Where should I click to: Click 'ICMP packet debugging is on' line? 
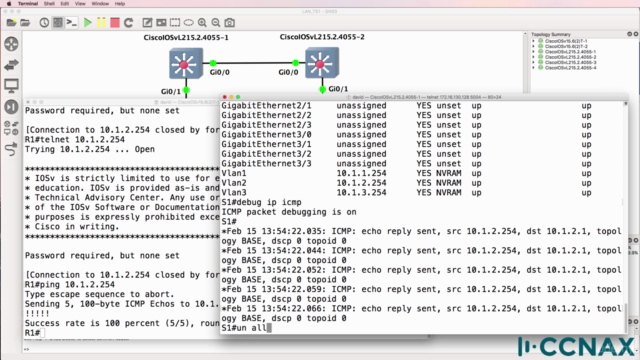(289, 212)
